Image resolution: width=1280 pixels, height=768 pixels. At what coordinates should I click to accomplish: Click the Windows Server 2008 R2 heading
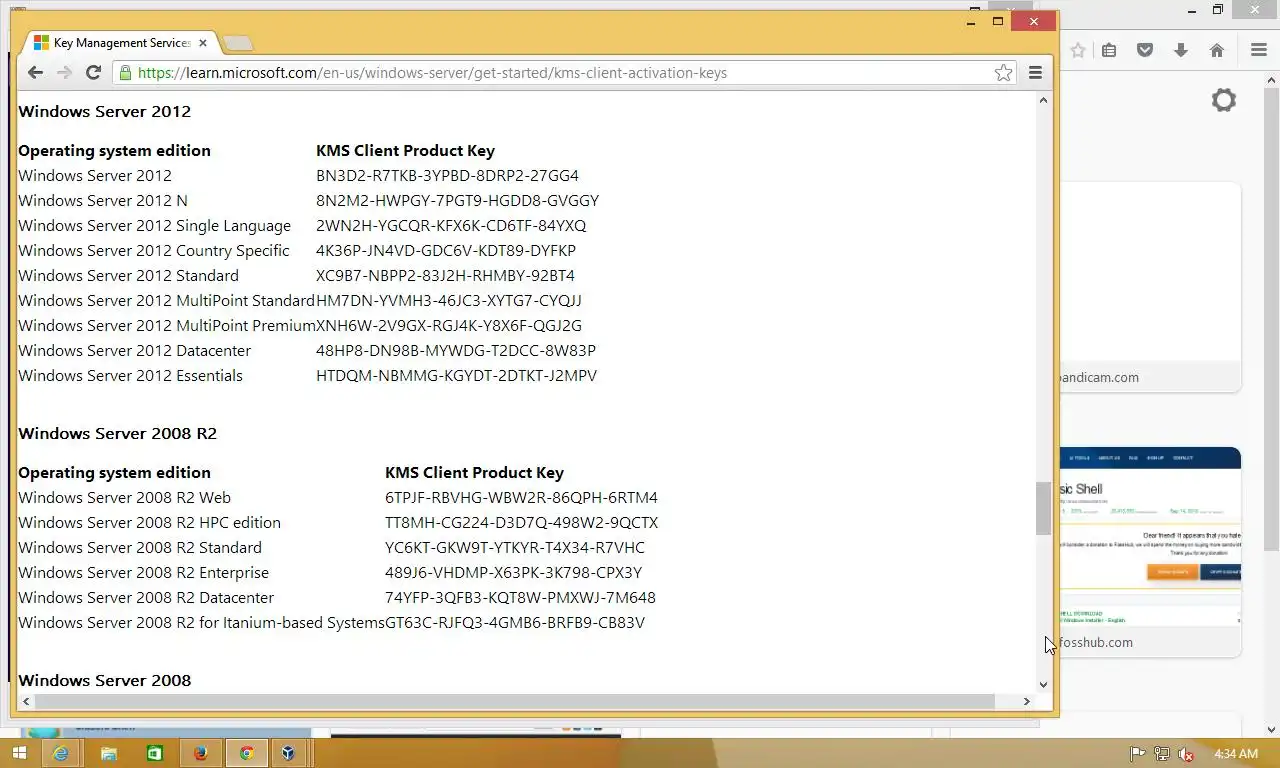117,433
